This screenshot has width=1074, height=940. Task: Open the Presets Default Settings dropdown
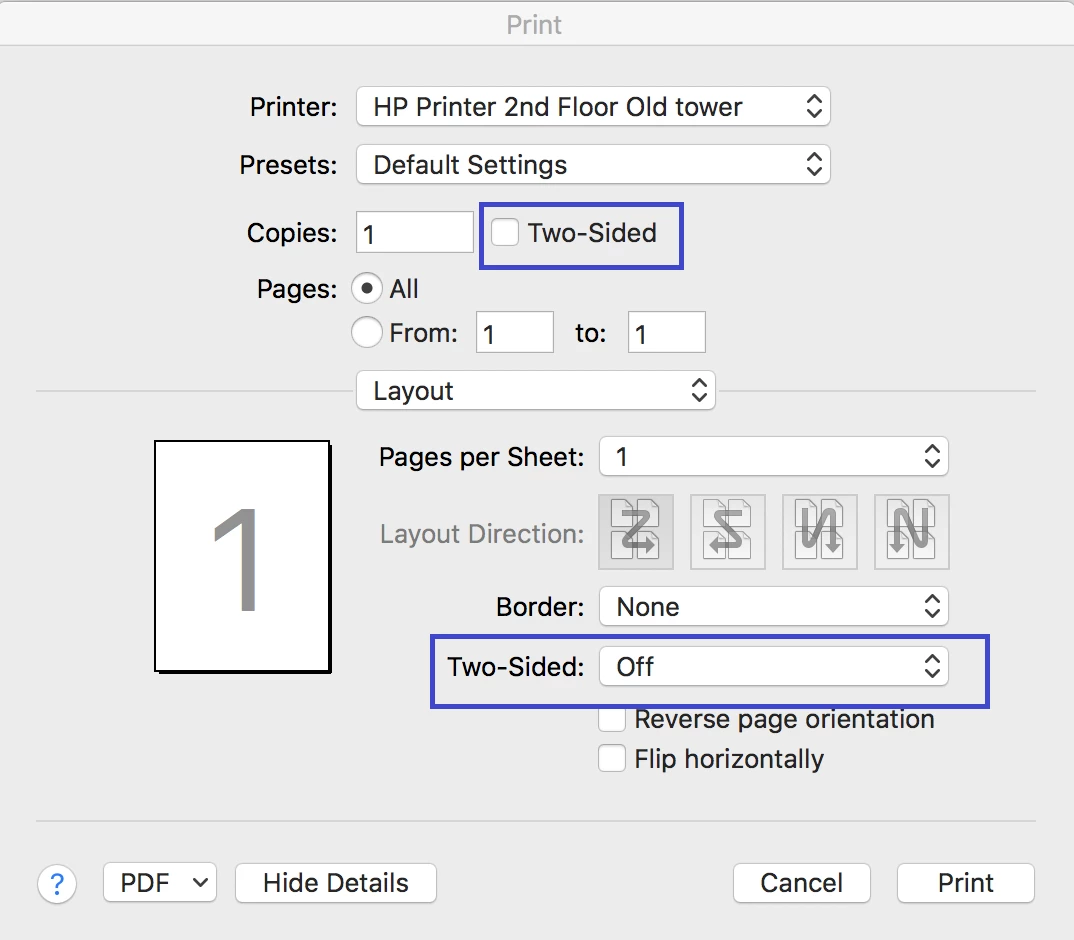(x=593, y=164)
